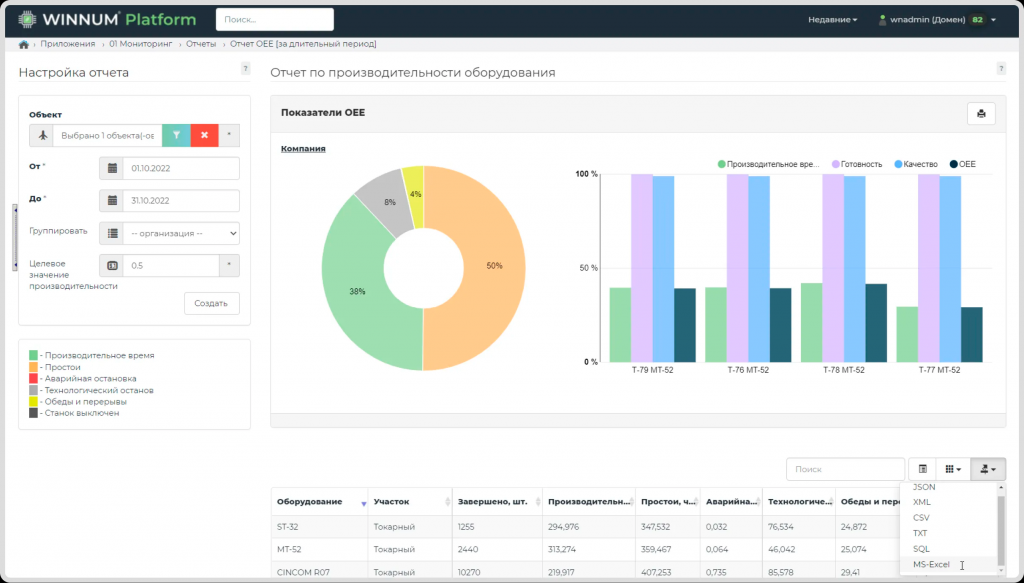Click the green filter icon next to object field
This screenshot has width=1024, height=583.
pyautogui.click(x=176, y=135)
